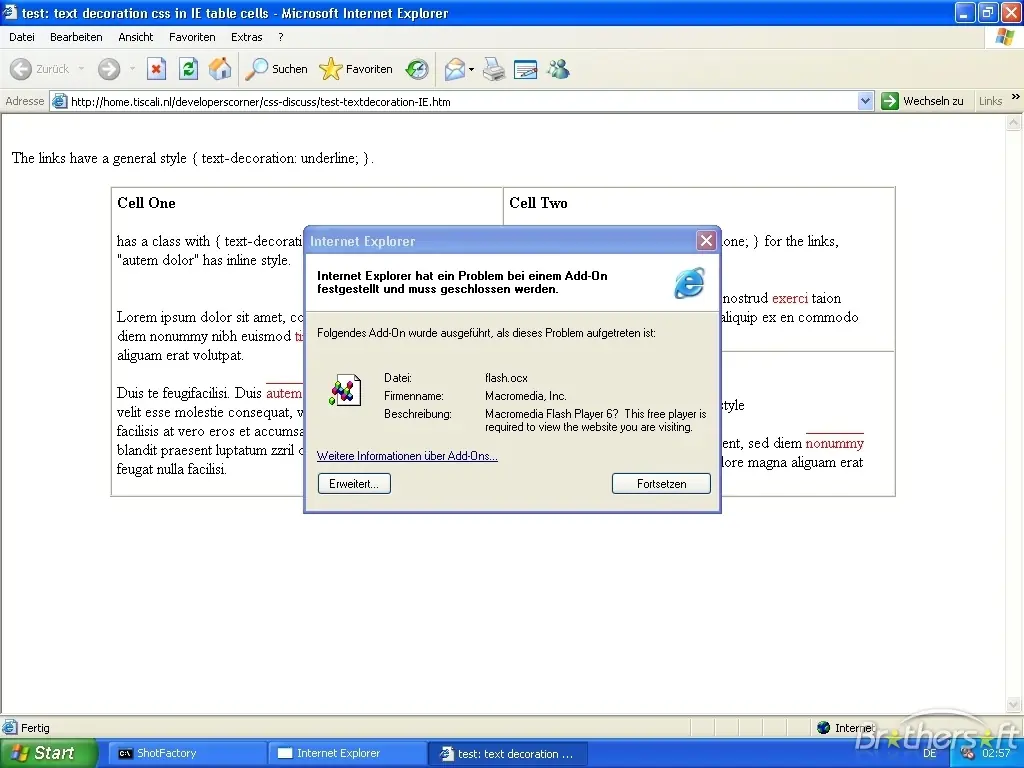Click the DE language indicator in tray
The height and width of the screenshot is (768, 1024).
[x=929, y=753]
